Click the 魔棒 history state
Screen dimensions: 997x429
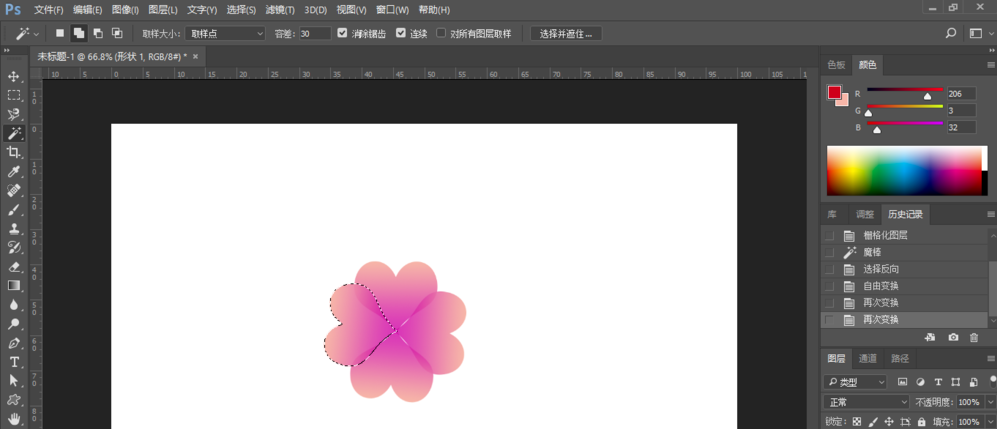[873, 252]
